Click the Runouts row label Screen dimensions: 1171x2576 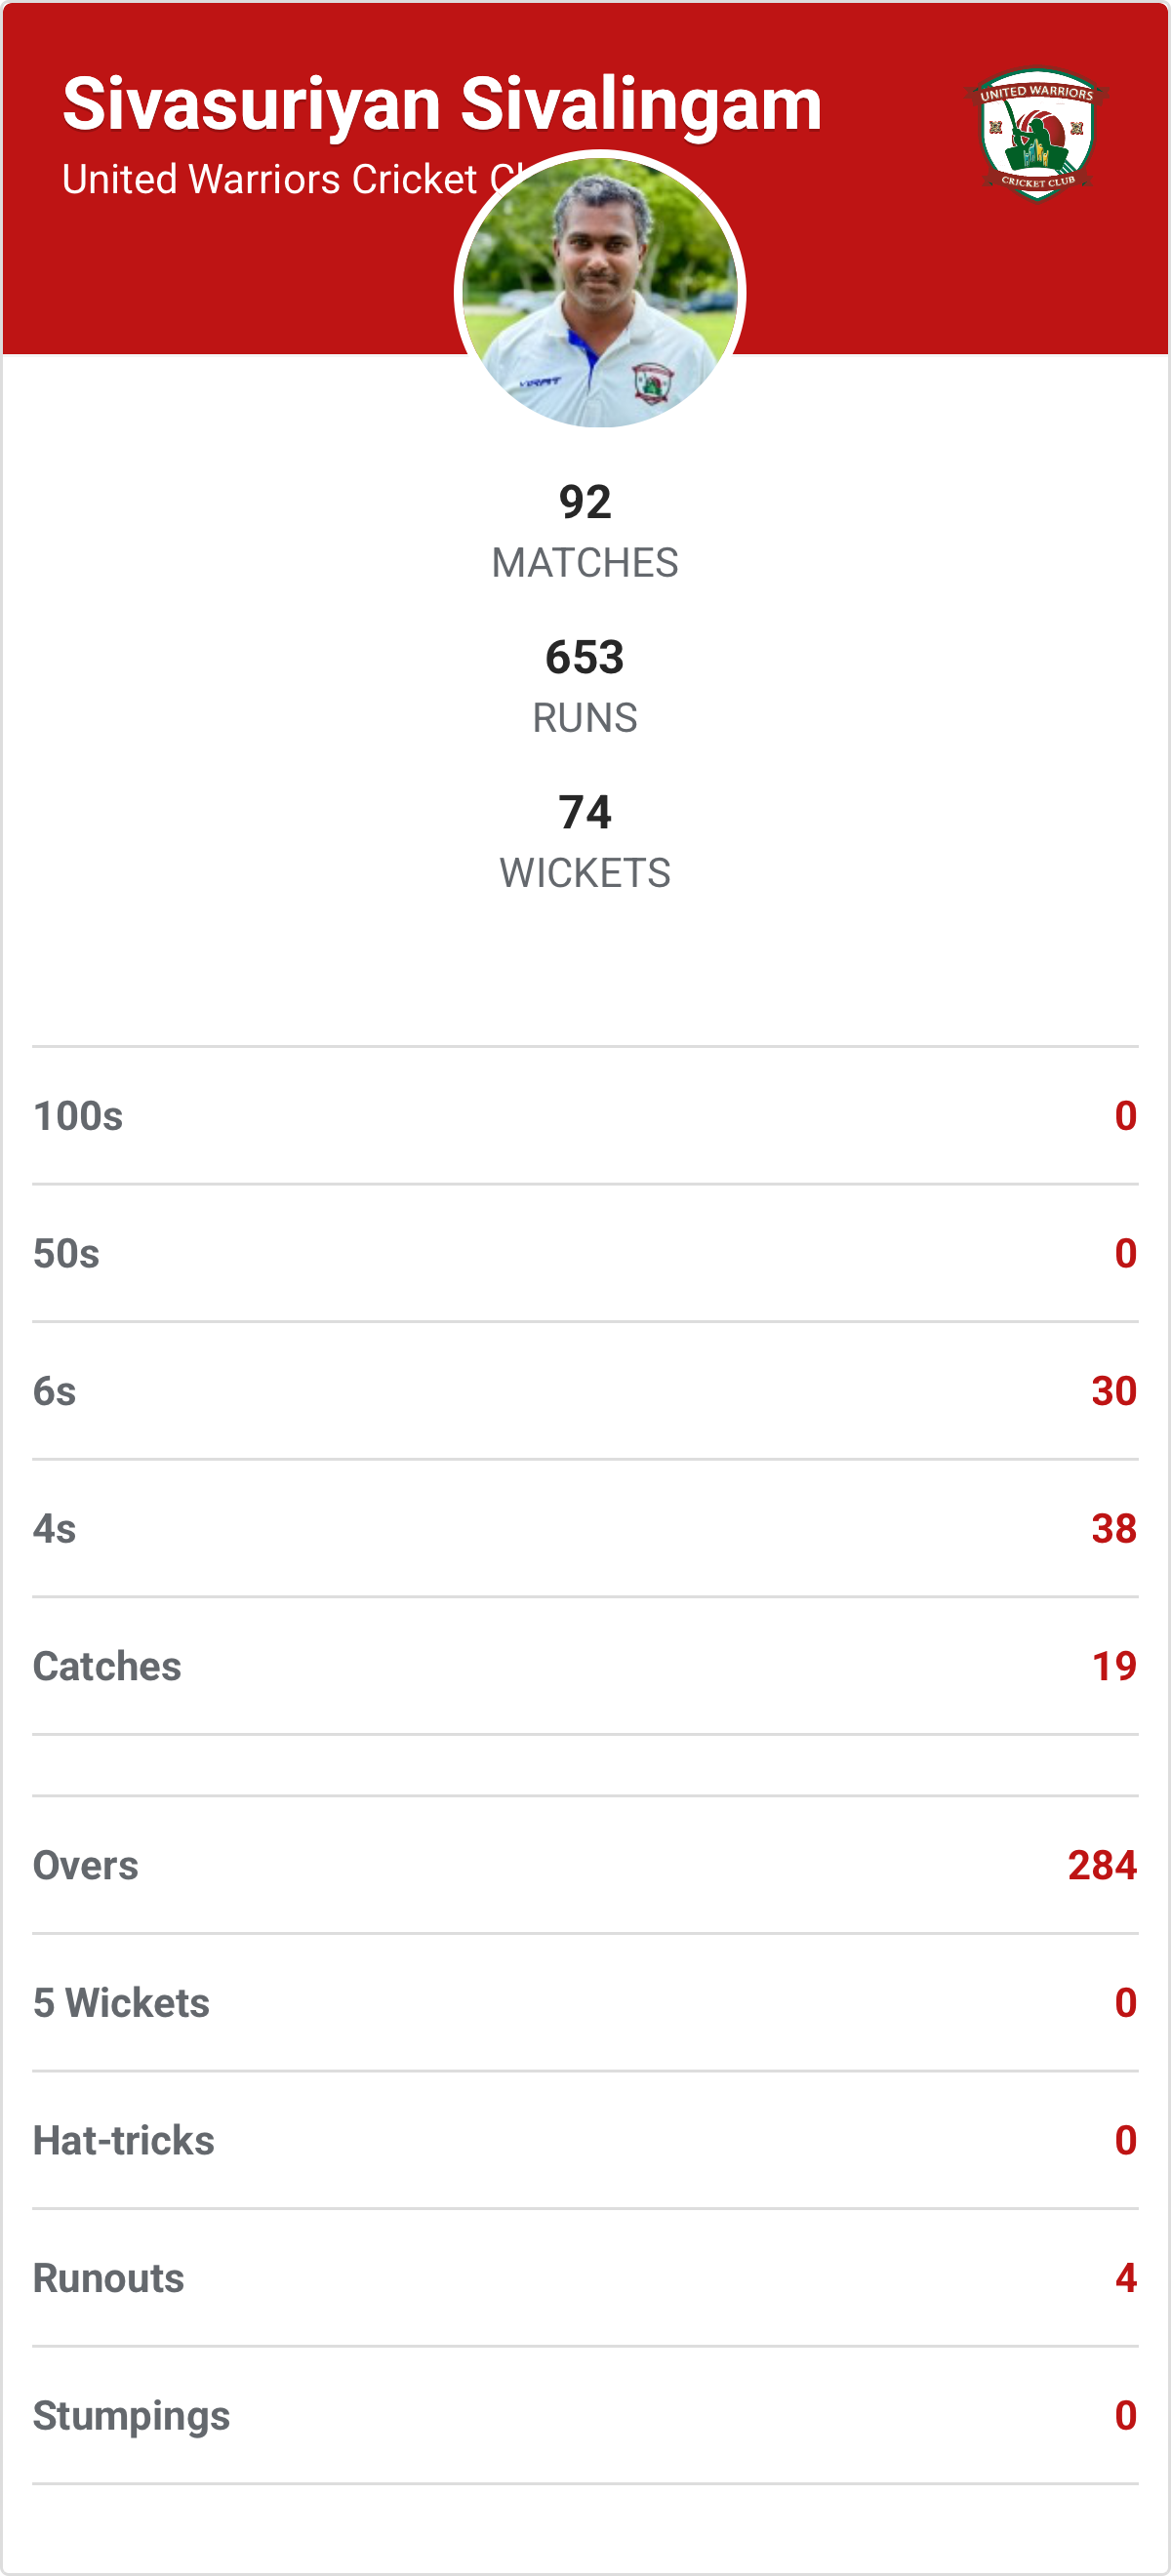109,2279
